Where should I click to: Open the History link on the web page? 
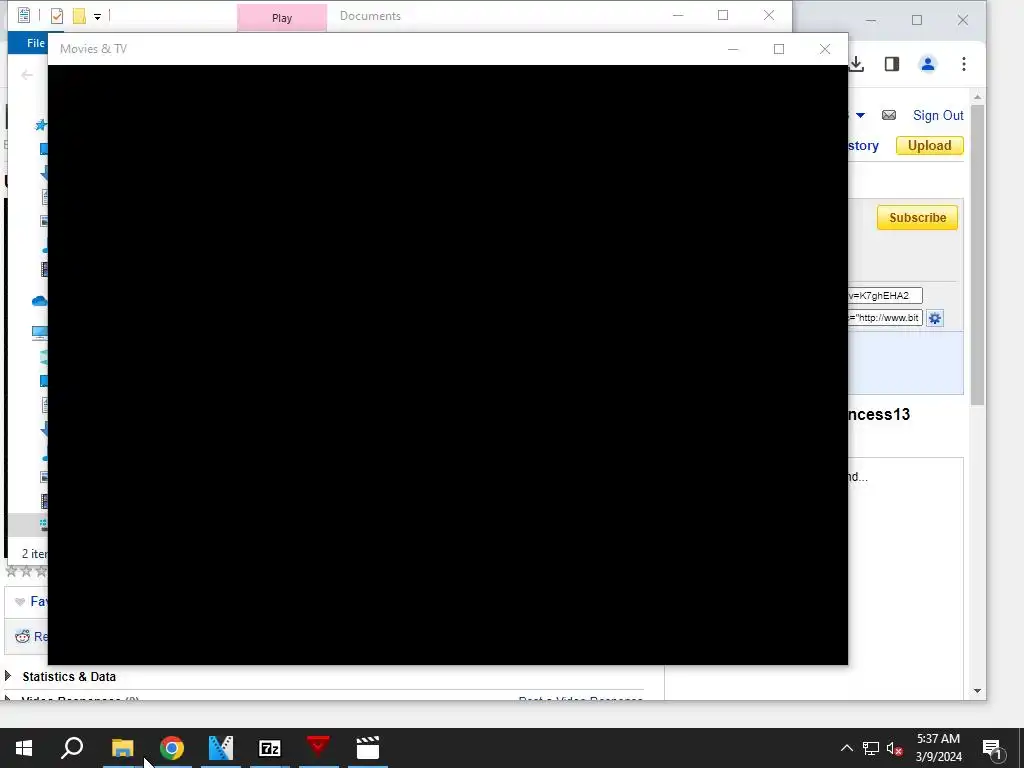[863, 146]
